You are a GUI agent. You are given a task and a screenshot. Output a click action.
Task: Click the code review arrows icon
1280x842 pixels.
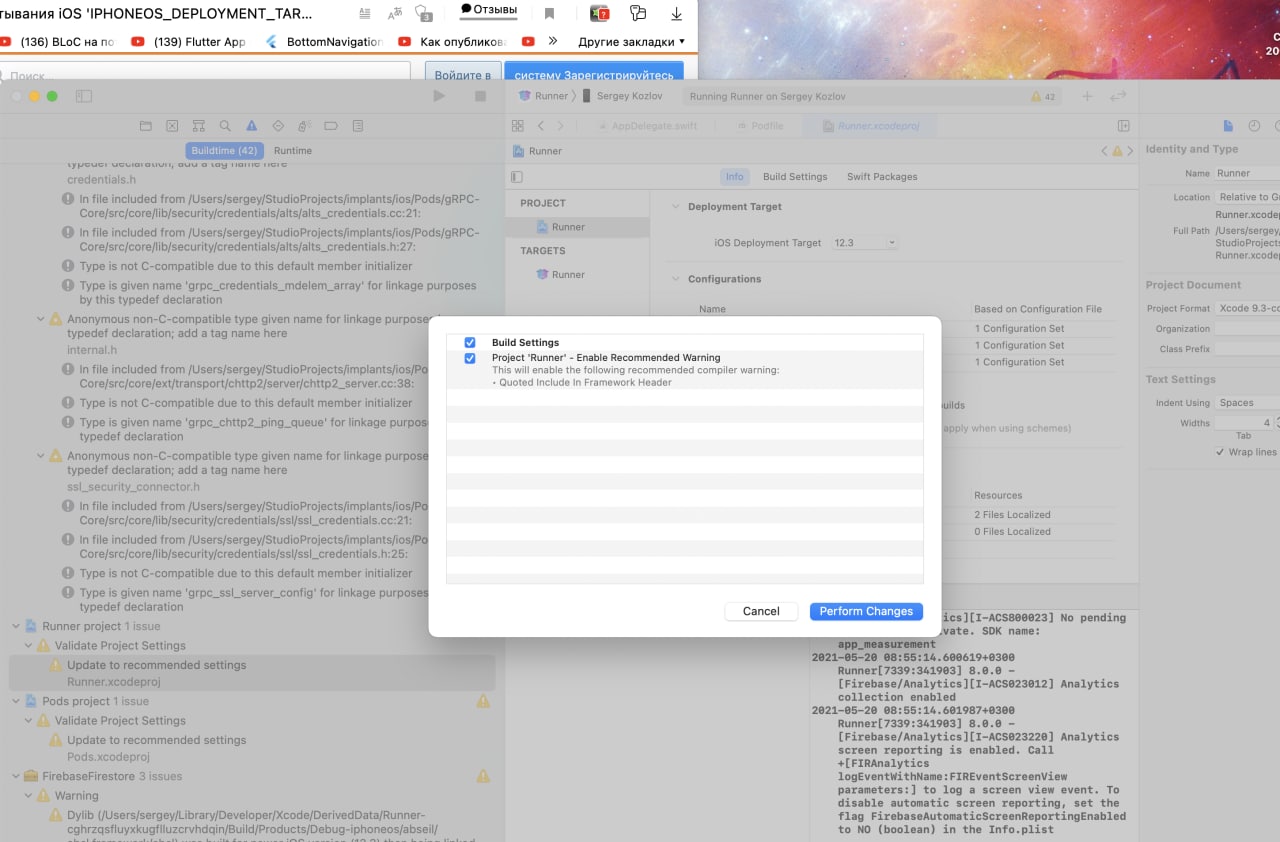(x=1118, y=96)
